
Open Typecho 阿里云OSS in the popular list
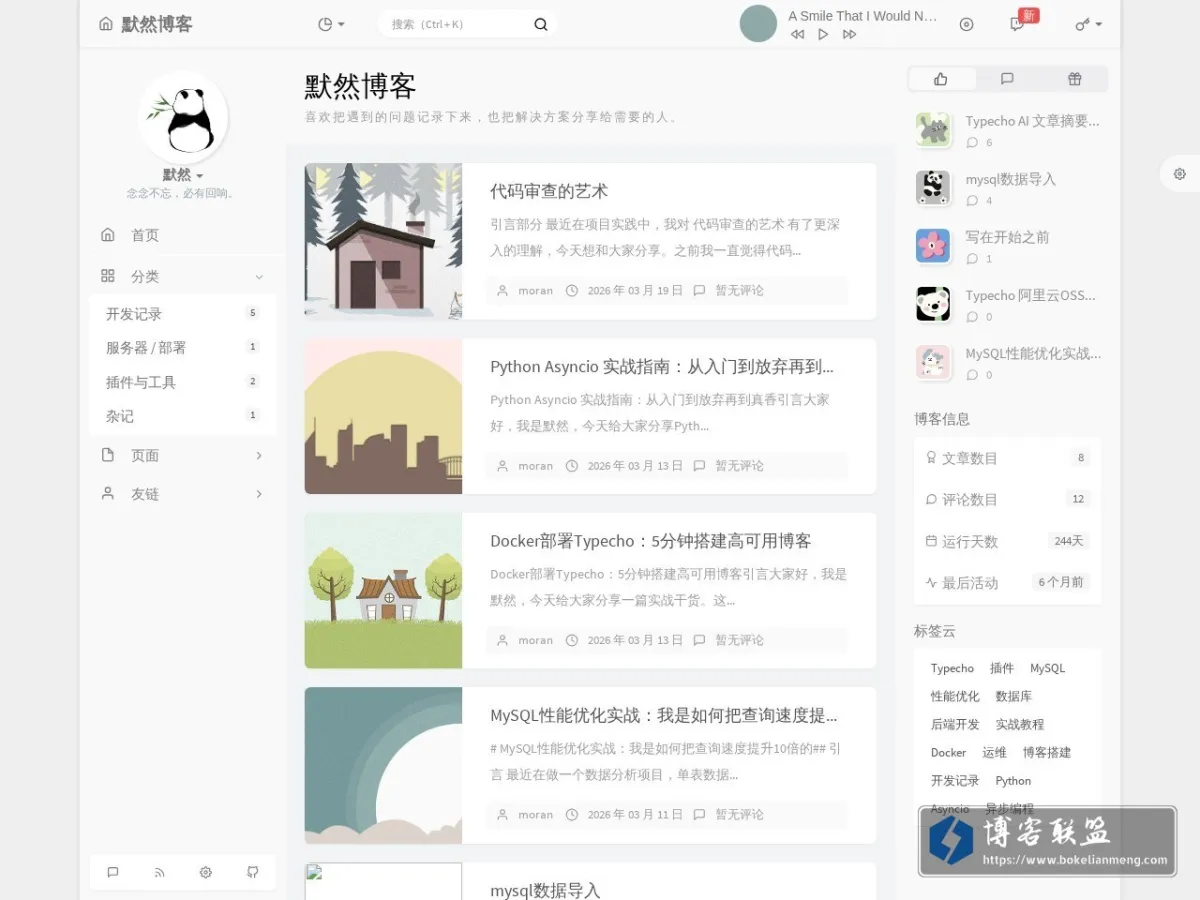(x=1030, y=295)
